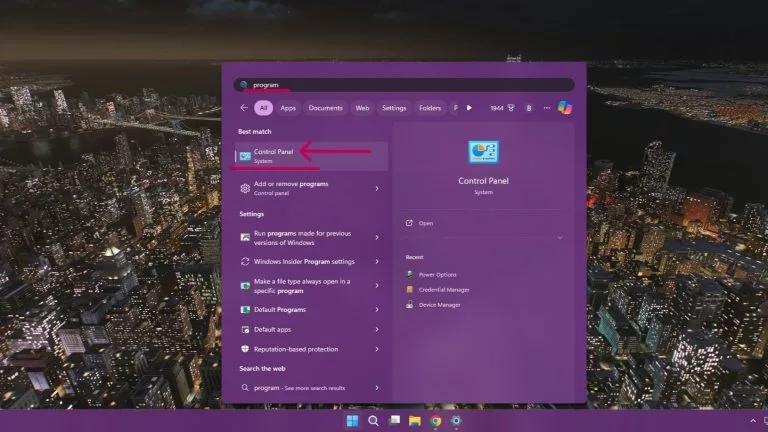768x432 pixels.
Task: Click the search box containing "program"
Action: [404, 85]
